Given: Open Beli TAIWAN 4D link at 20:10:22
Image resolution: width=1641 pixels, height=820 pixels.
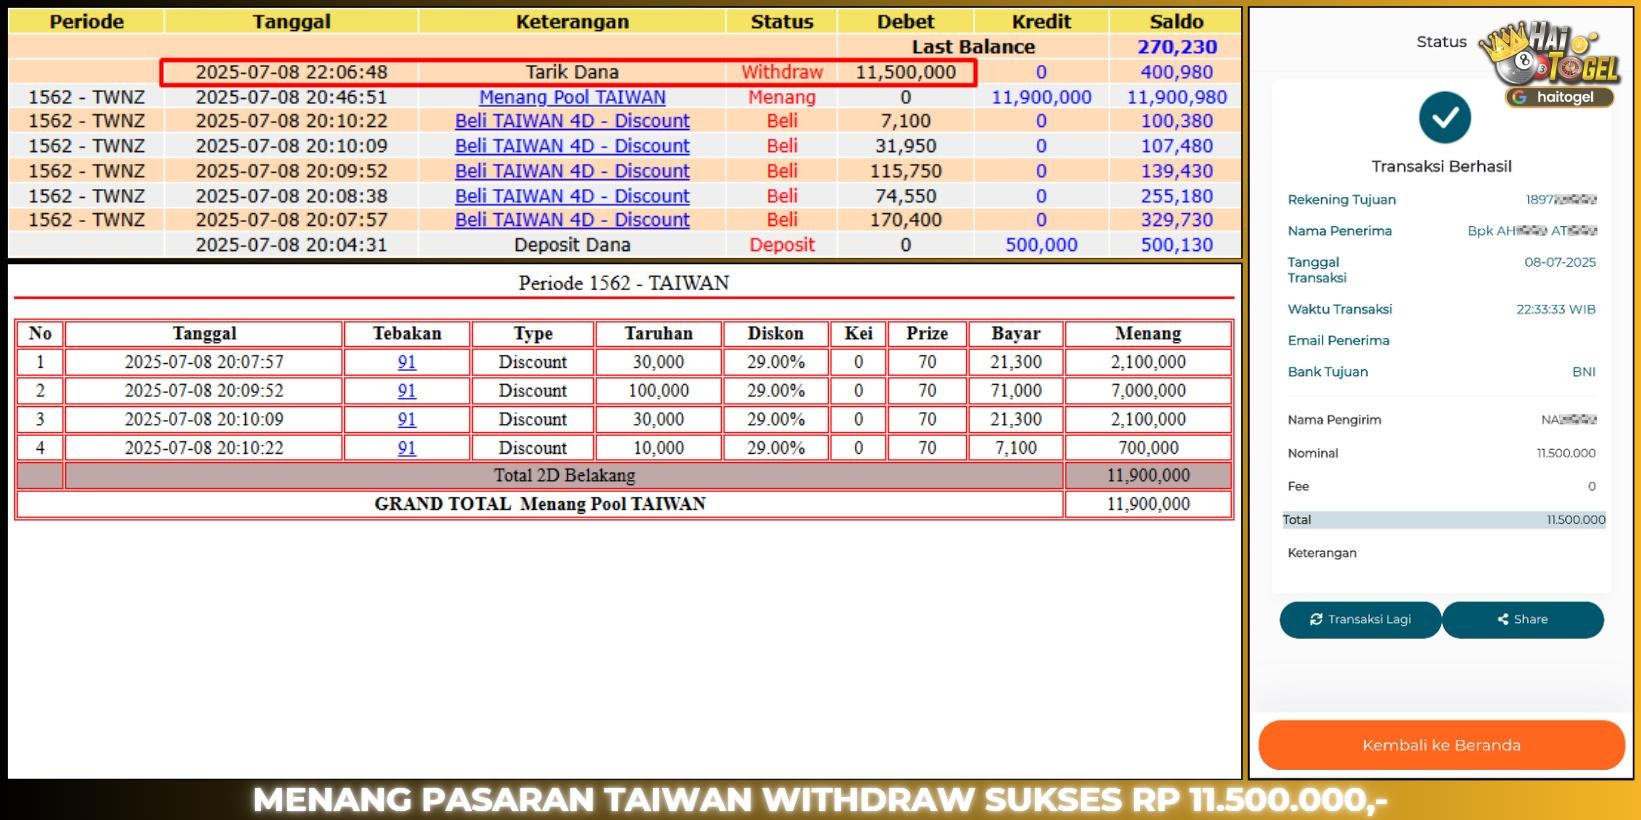Looking at the screenshot, I should [x=572, y=121].
